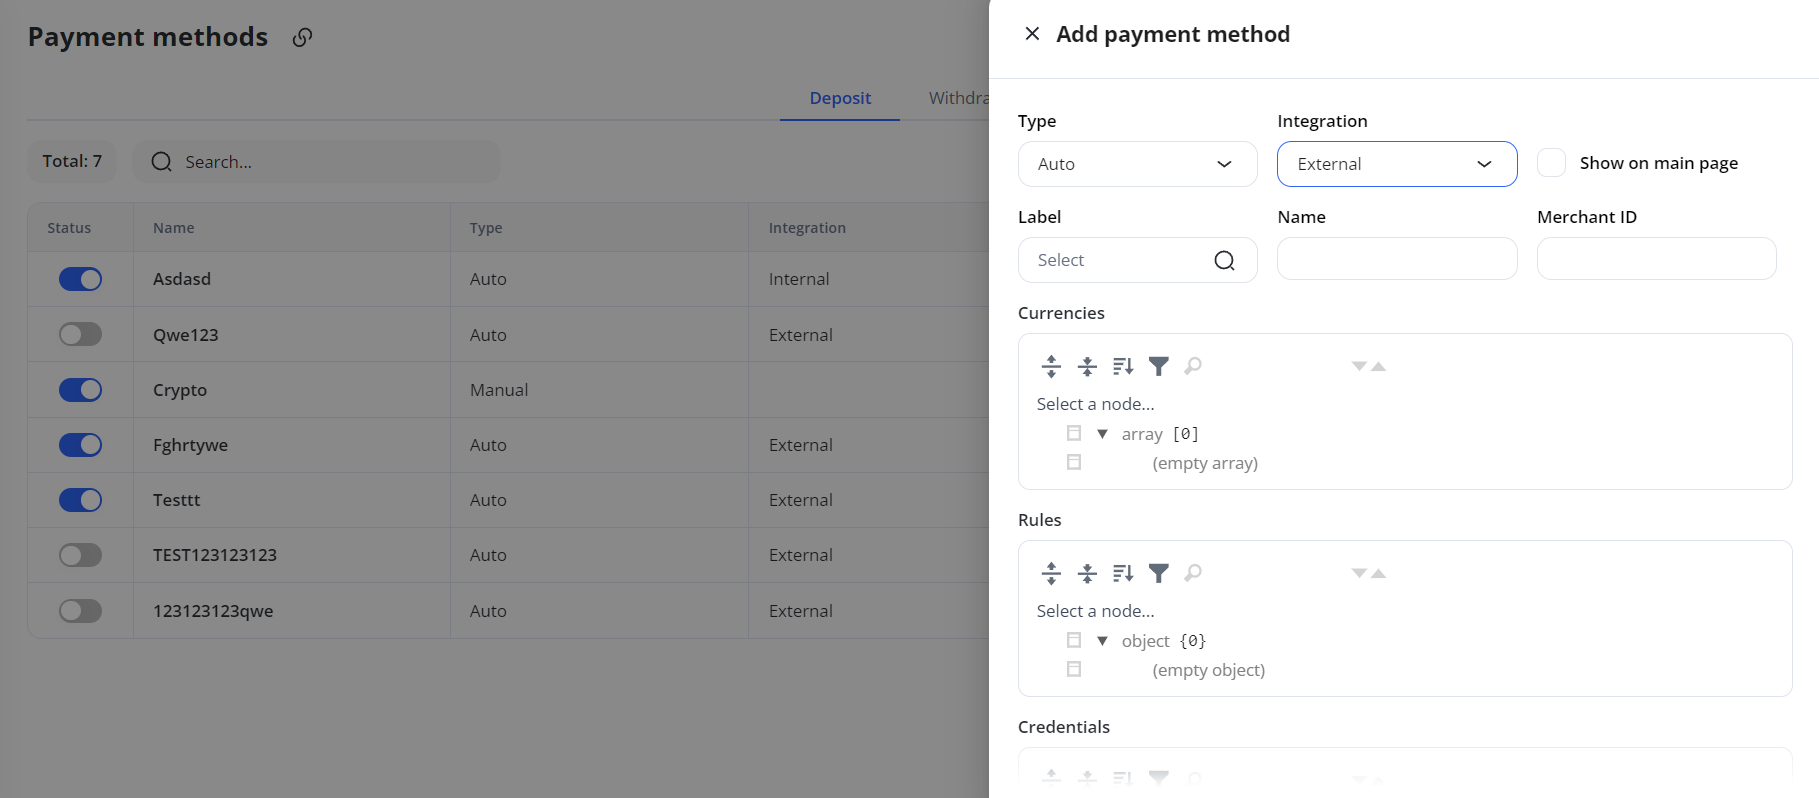Click the magnifier icon in Label select

tap(1224, 260)
